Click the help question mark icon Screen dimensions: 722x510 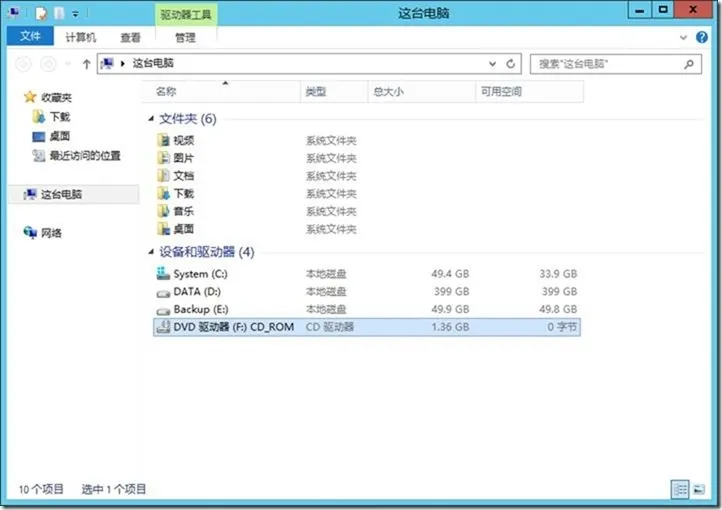pos(702,37)
